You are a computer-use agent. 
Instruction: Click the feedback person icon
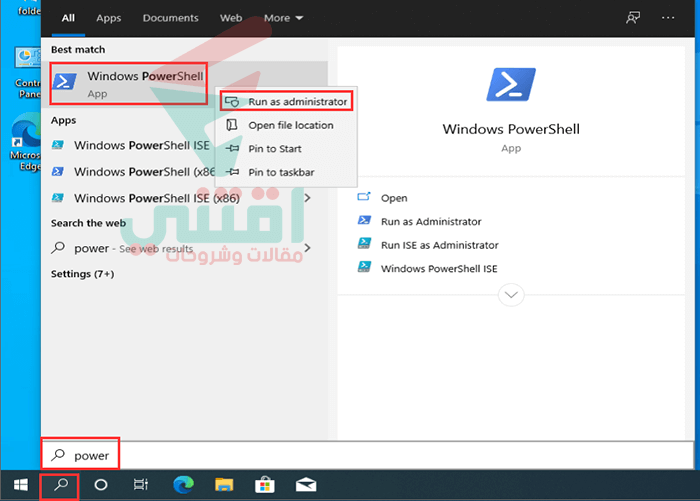pyautogui.click(x=633, y=18)
